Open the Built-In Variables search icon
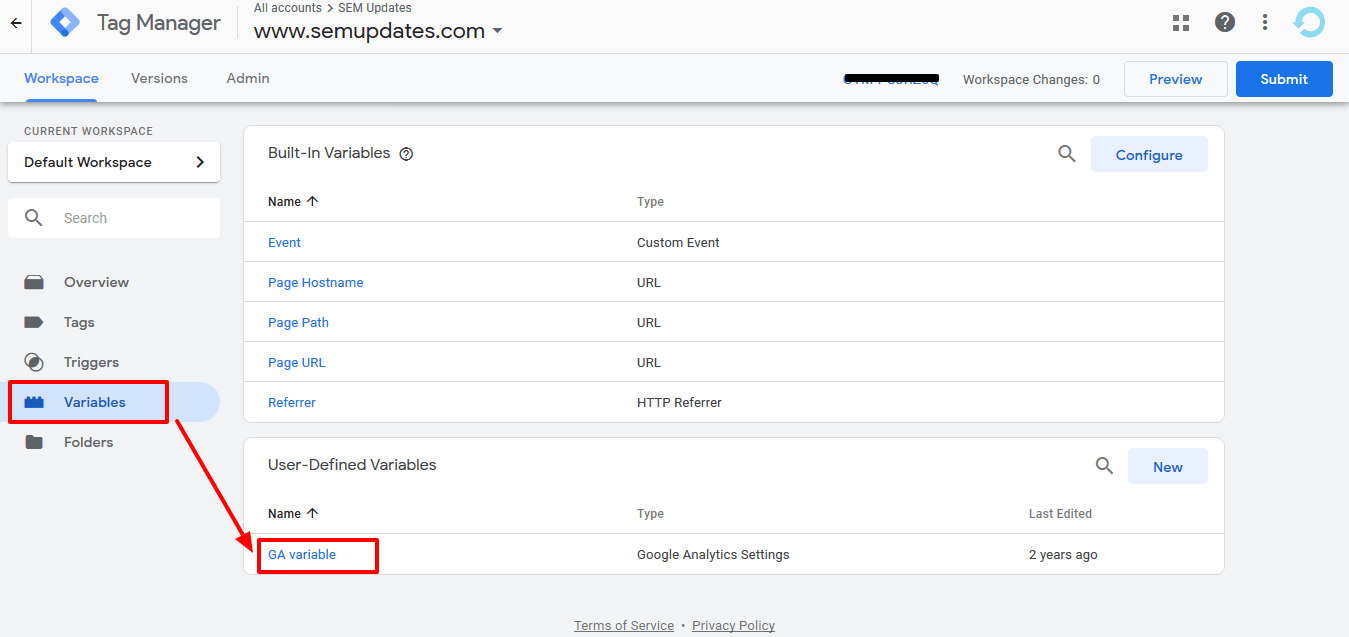Screen dimensions: 1349x637 1066,153
